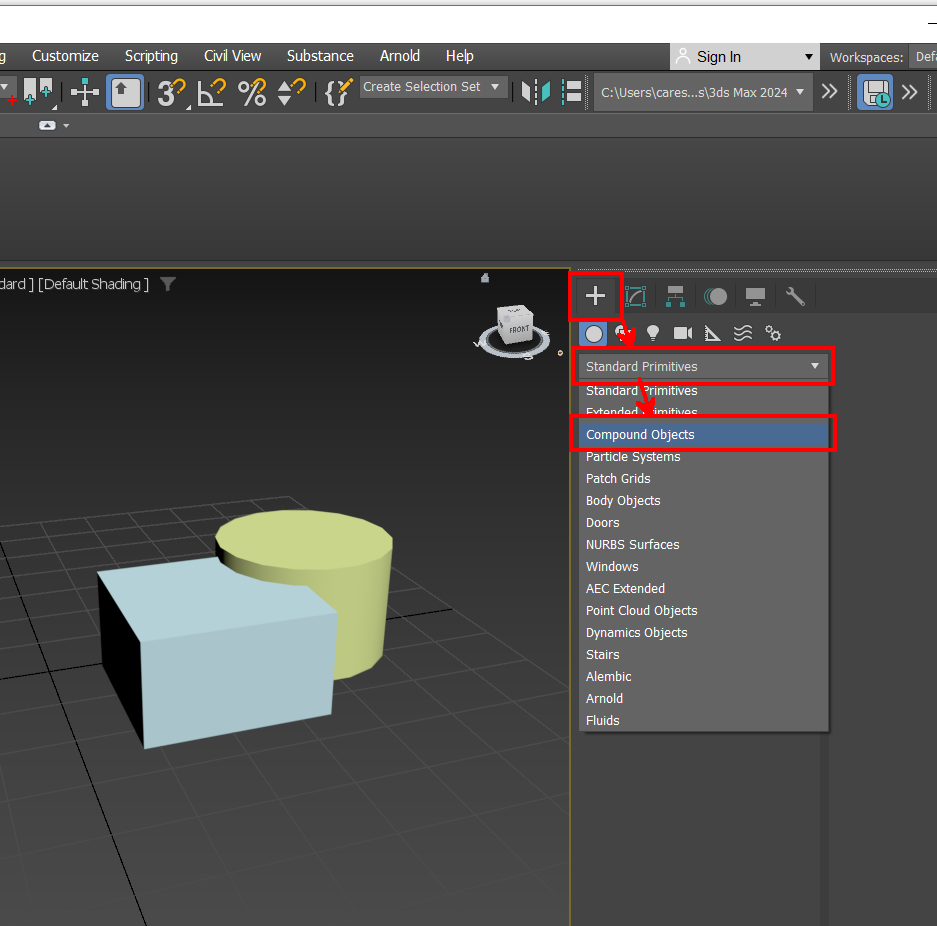
Task: Choose Windows from the list
Action: click(703, 566)
